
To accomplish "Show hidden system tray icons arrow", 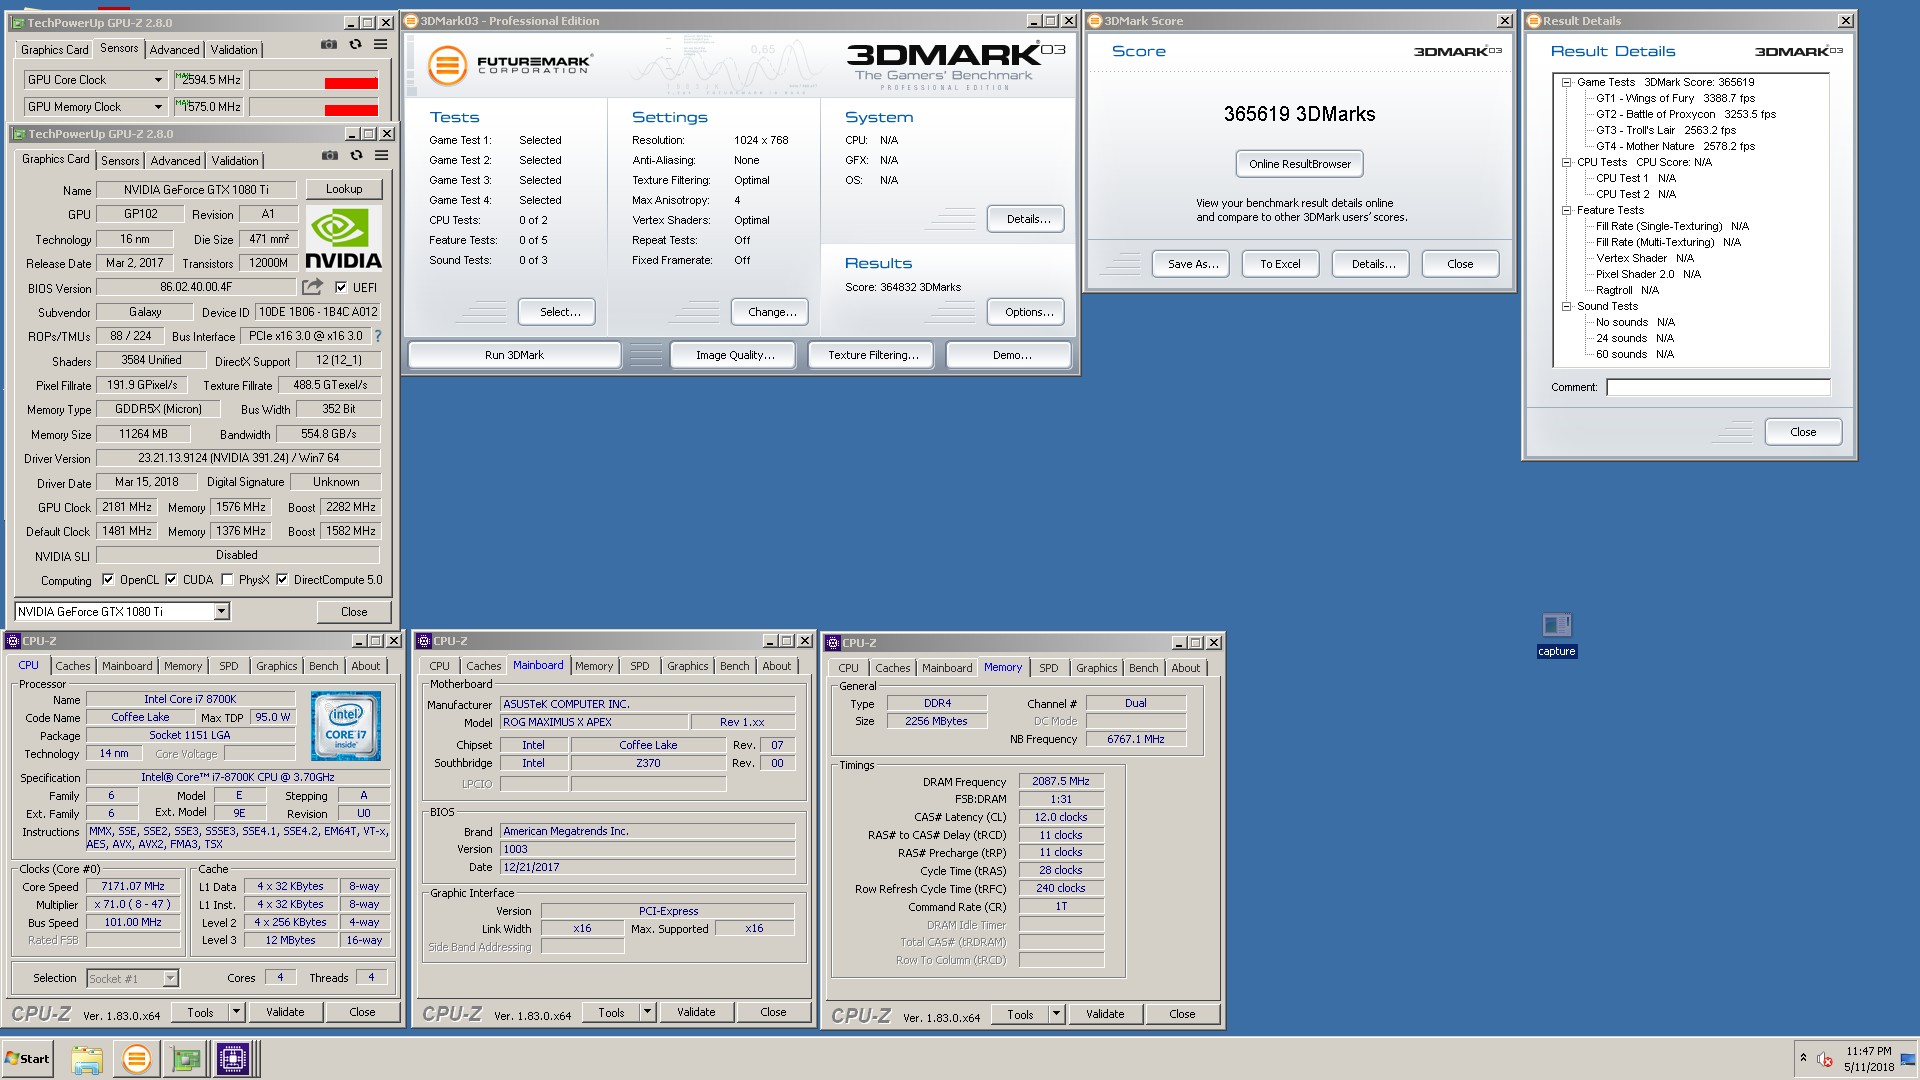I will [x=1803, y=1059].
